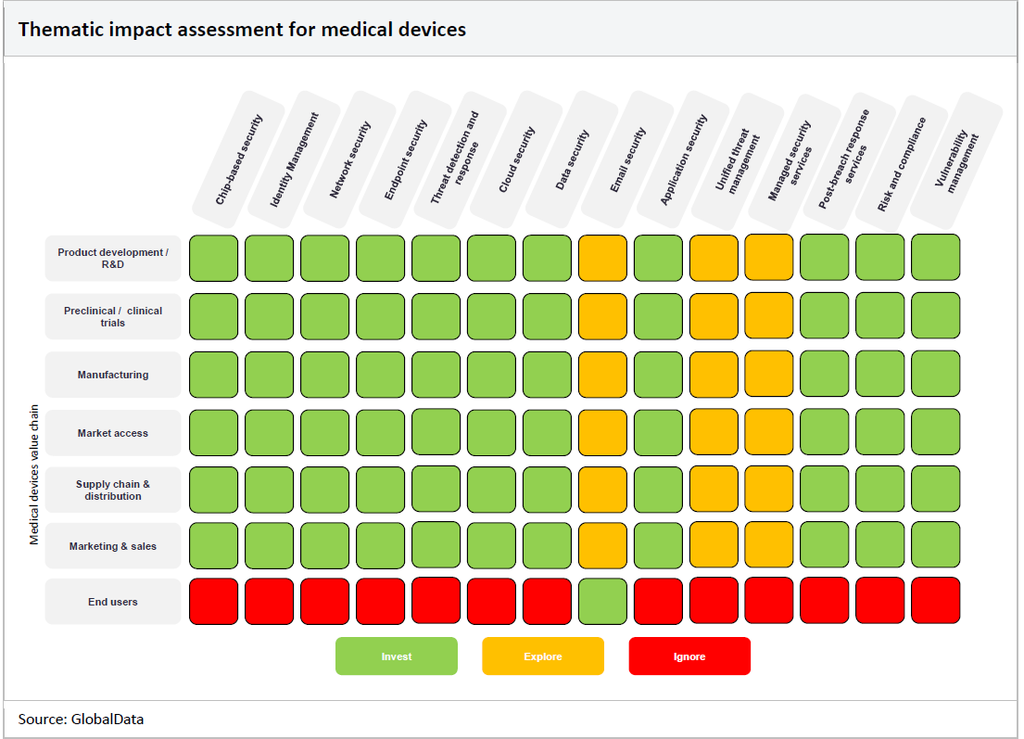Select the Product development / R&D row label

point(113,259)
